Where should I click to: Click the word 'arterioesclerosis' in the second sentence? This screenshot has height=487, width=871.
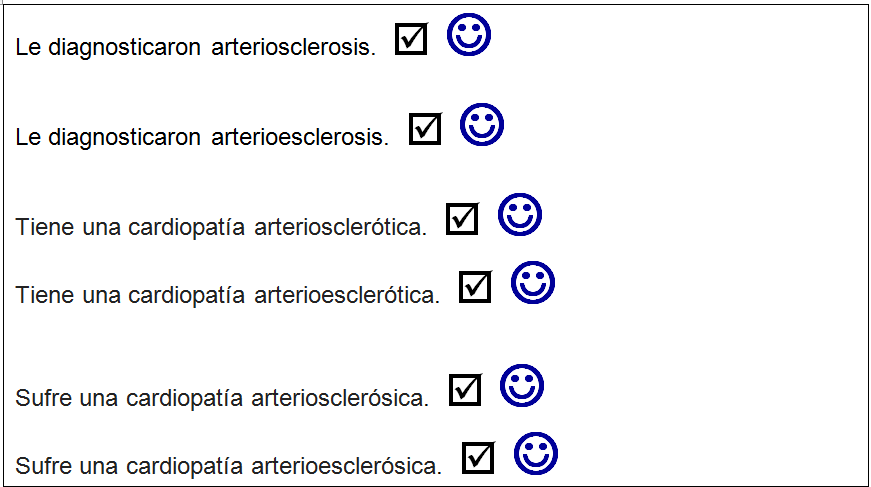[x=300, y=137]
